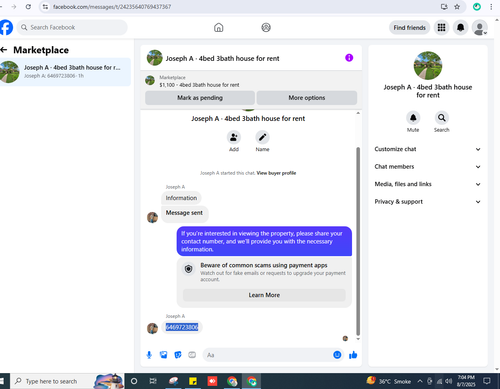Click the Facebook logo

point(6,27)
